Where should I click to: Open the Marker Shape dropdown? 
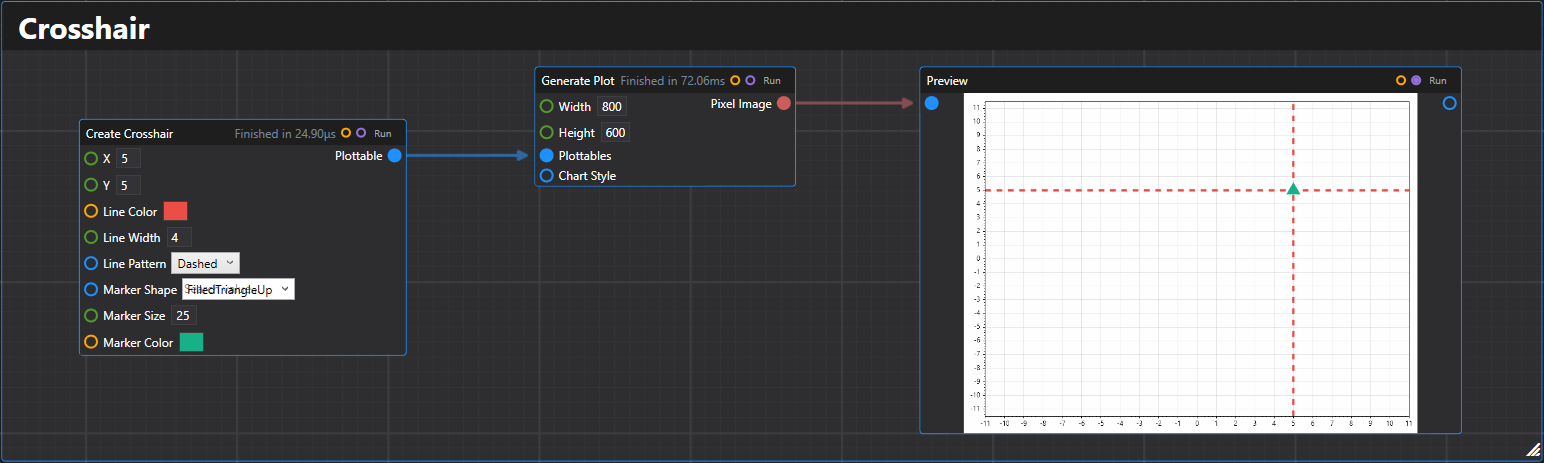click(238, 289)
